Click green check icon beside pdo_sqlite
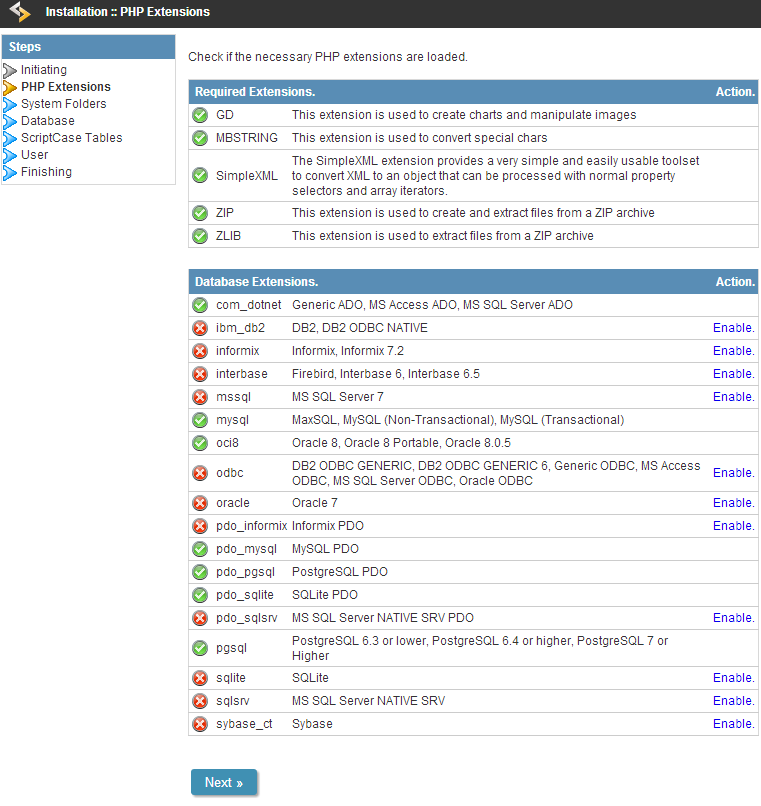 pos(200,595)
